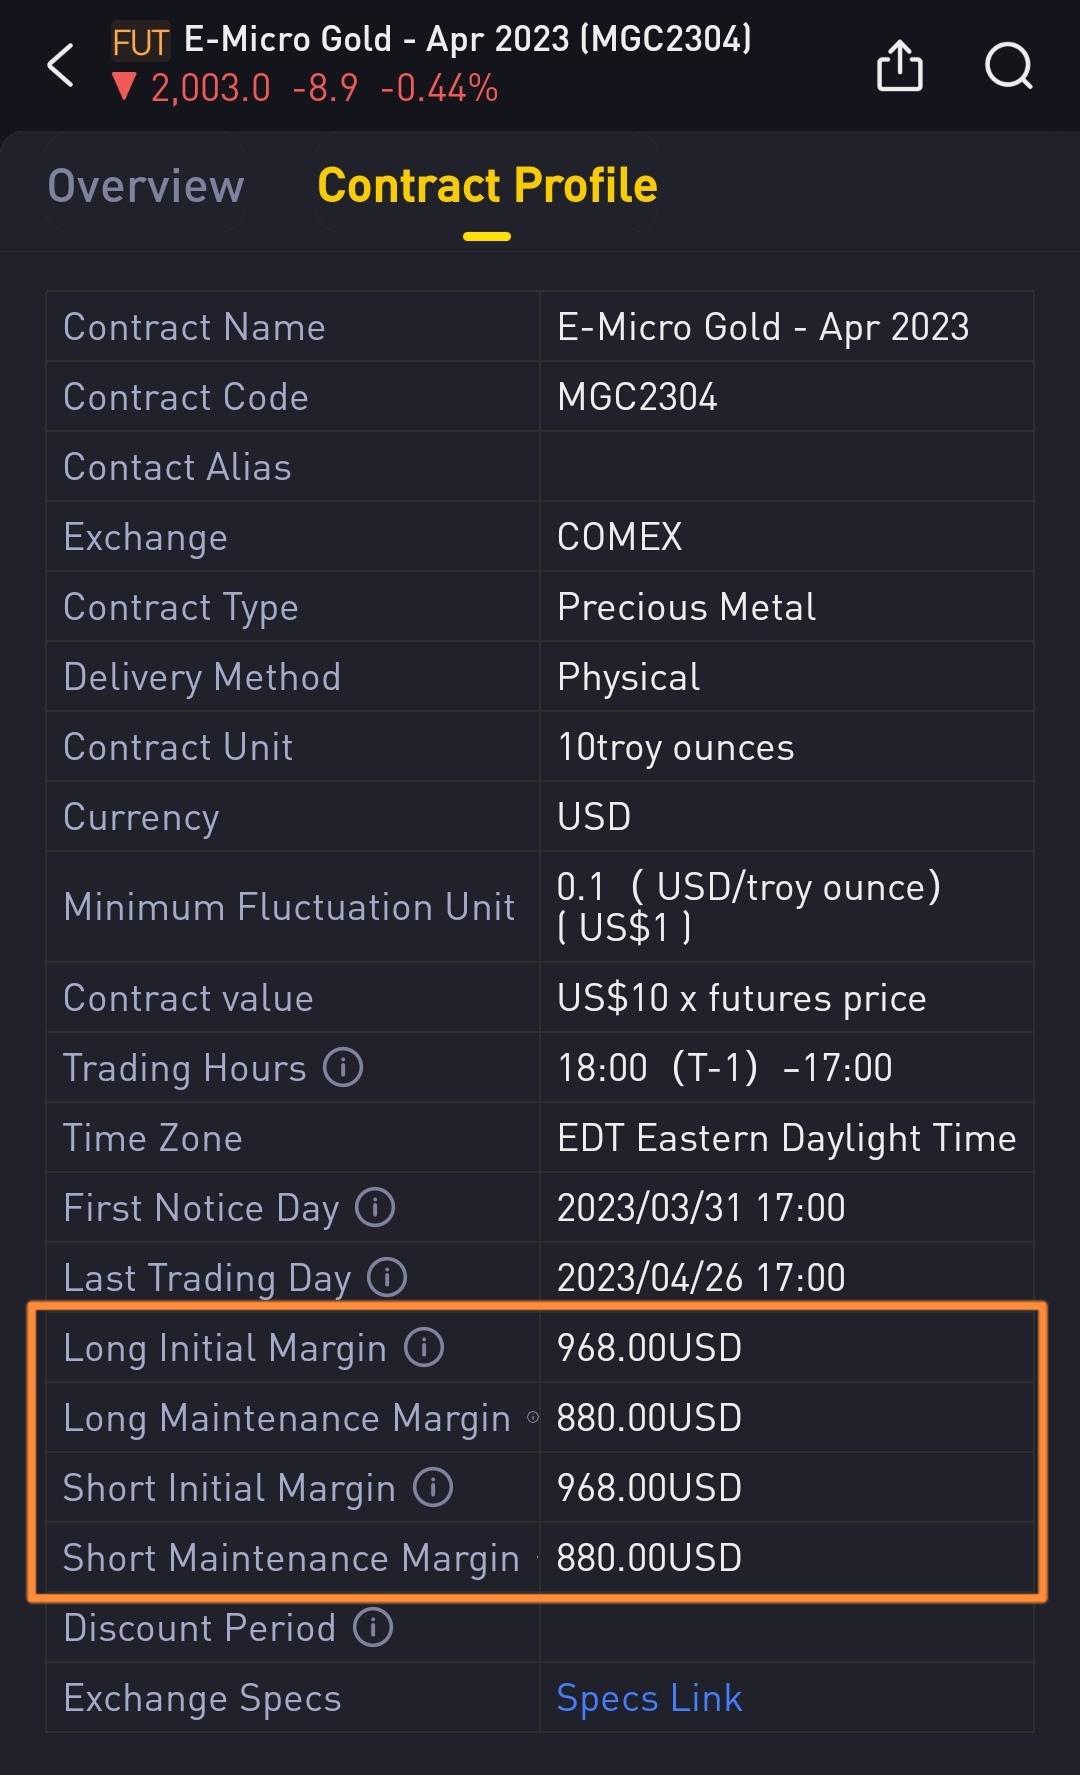
Task: Show Trading Hours info tooltip
Action: coord(343,1067)
